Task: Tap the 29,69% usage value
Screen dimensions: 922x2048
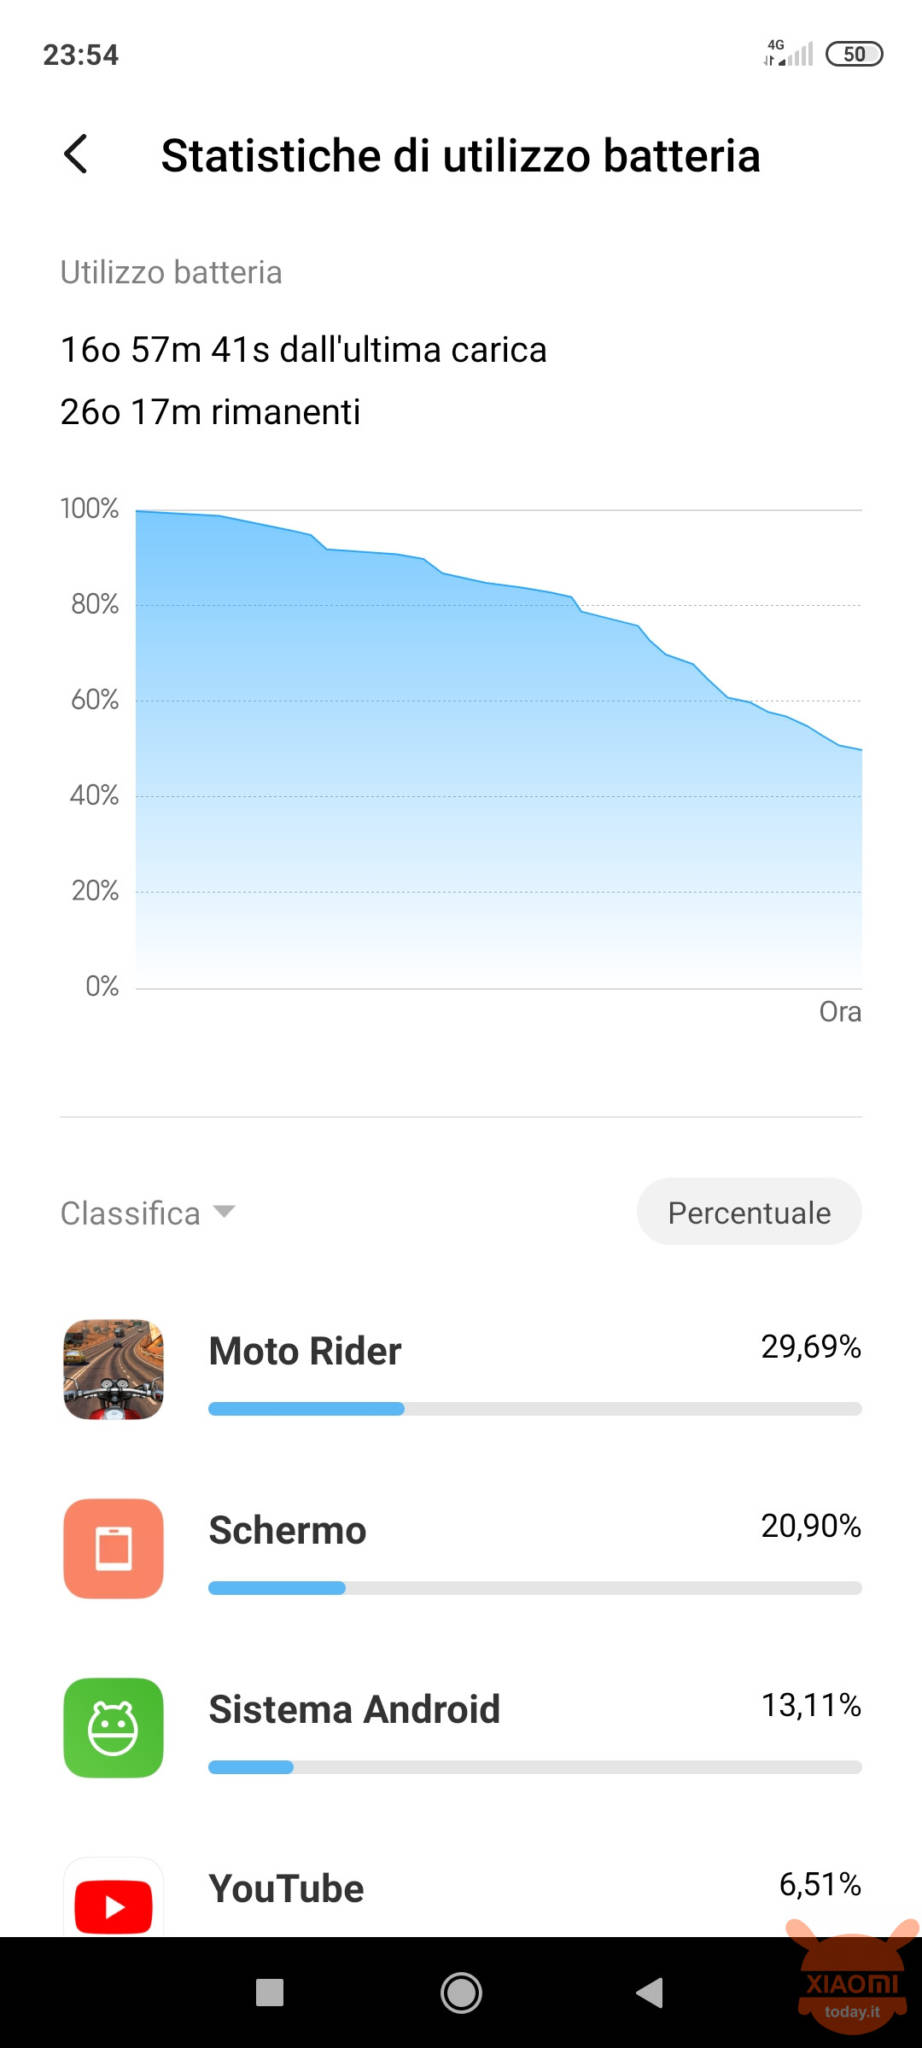Action: tap(810, 1347)
